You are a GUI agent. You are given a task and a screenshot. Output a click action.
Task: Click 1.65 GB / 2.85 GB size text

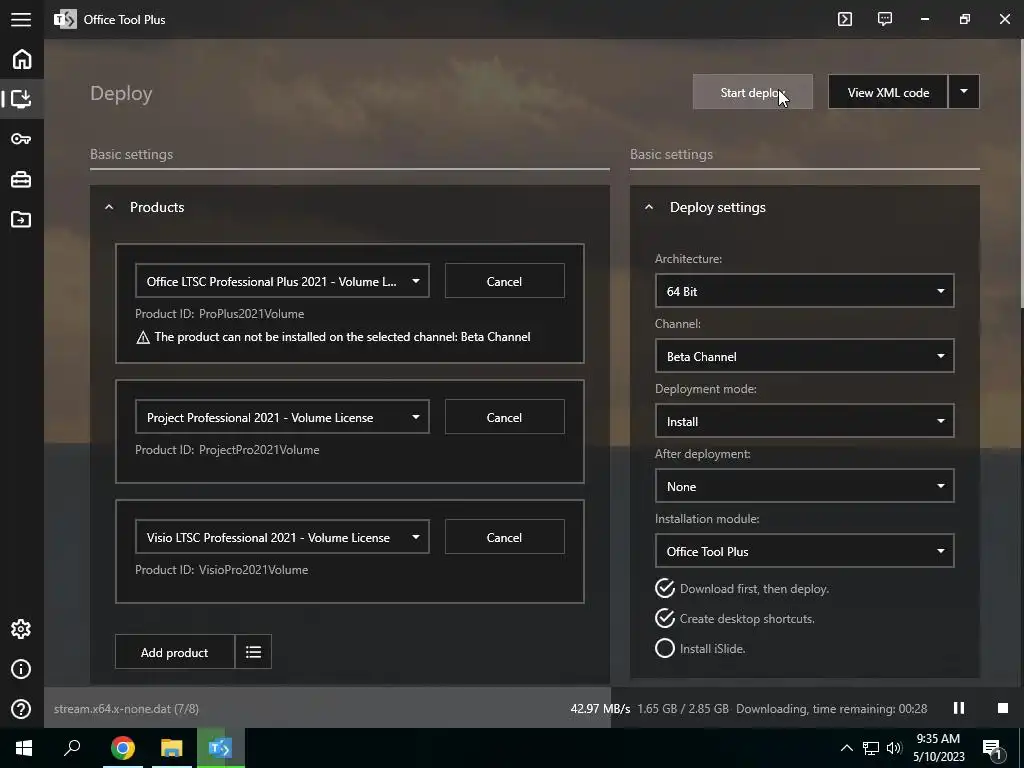pyautogui.click(x=683, y=709)
